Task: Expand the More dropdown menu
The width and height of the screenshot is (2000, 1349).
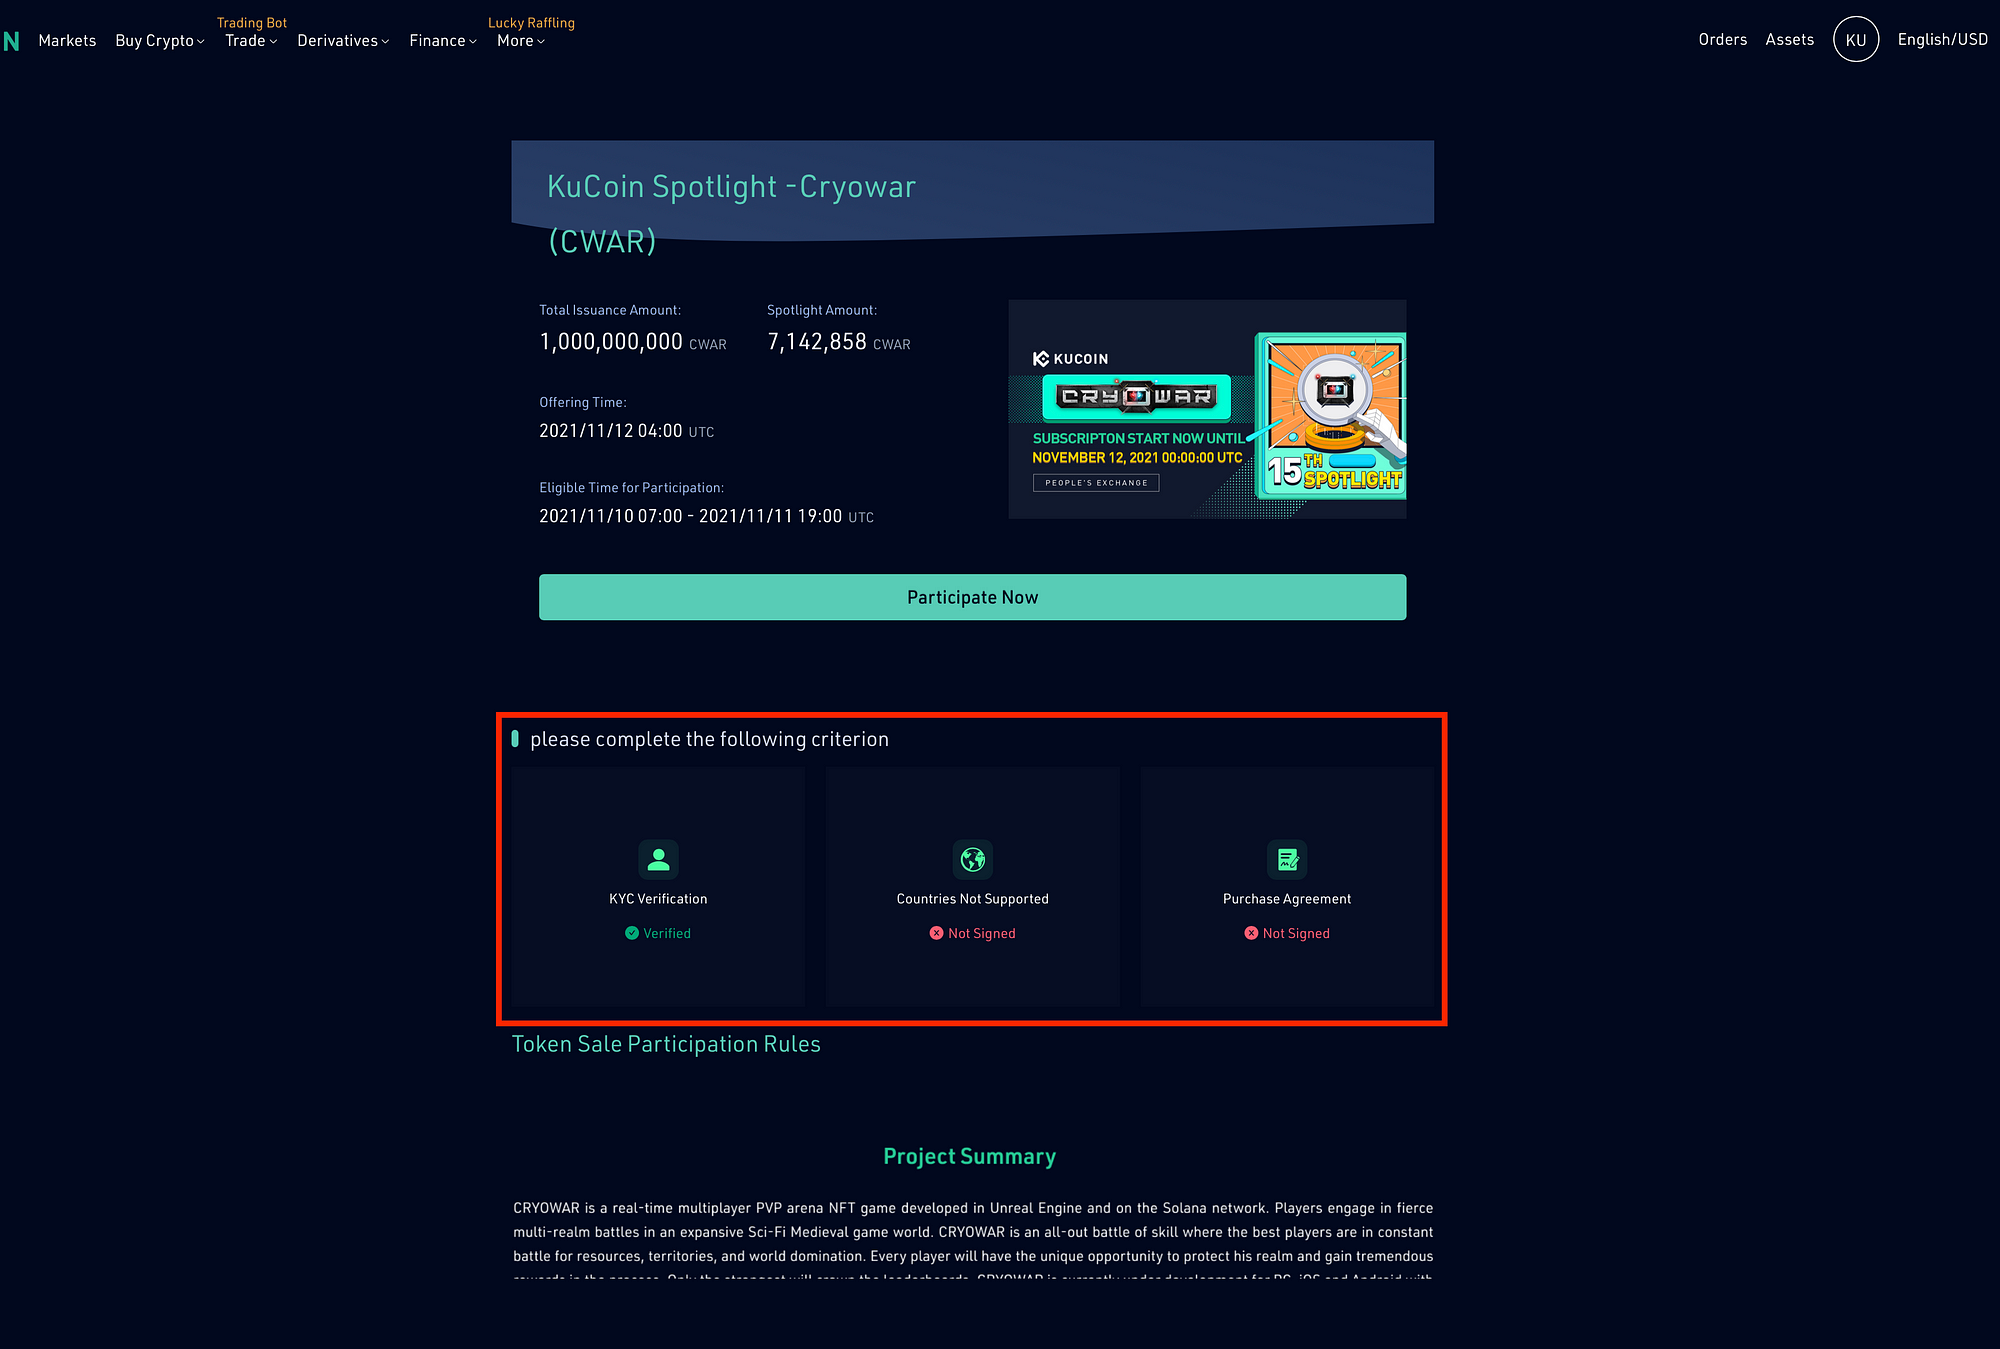Action: 522,39
